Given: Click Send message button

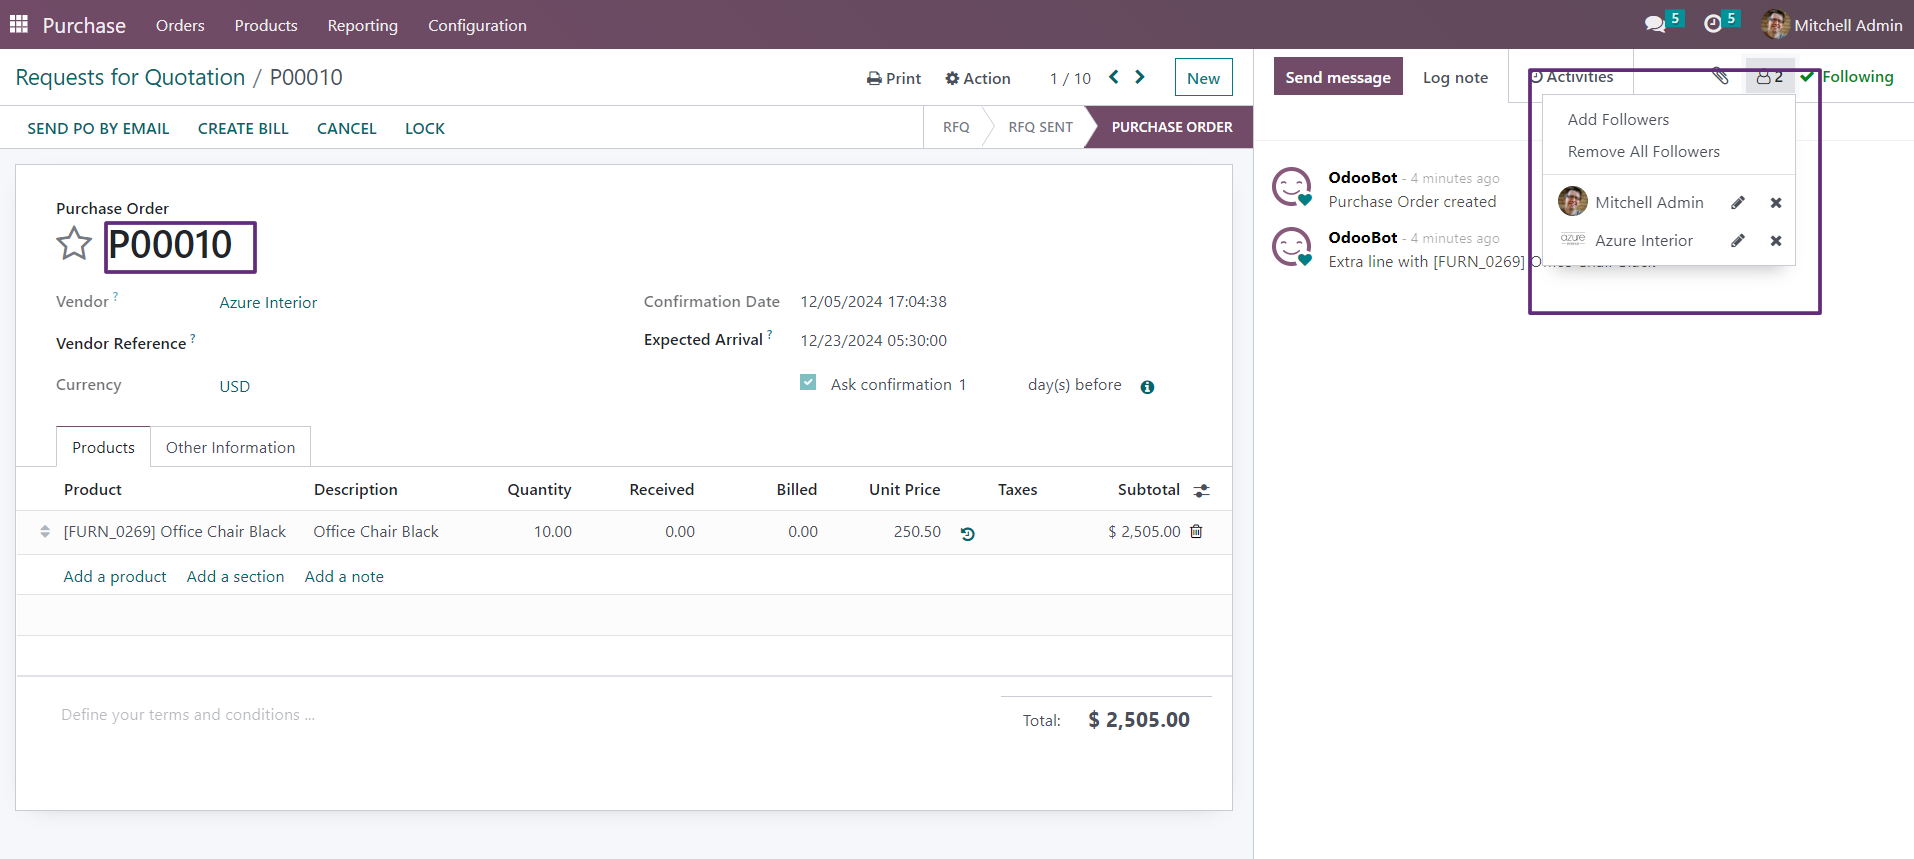Looking at the screenshot, I should point(1338,77).
